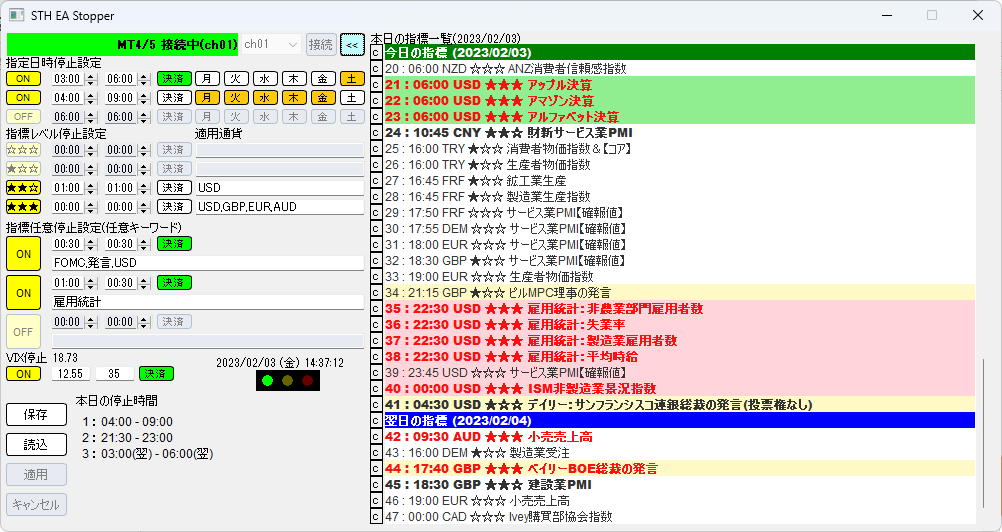
Task: Edit VIX threshold 35 field
Action: coord(114,374)
